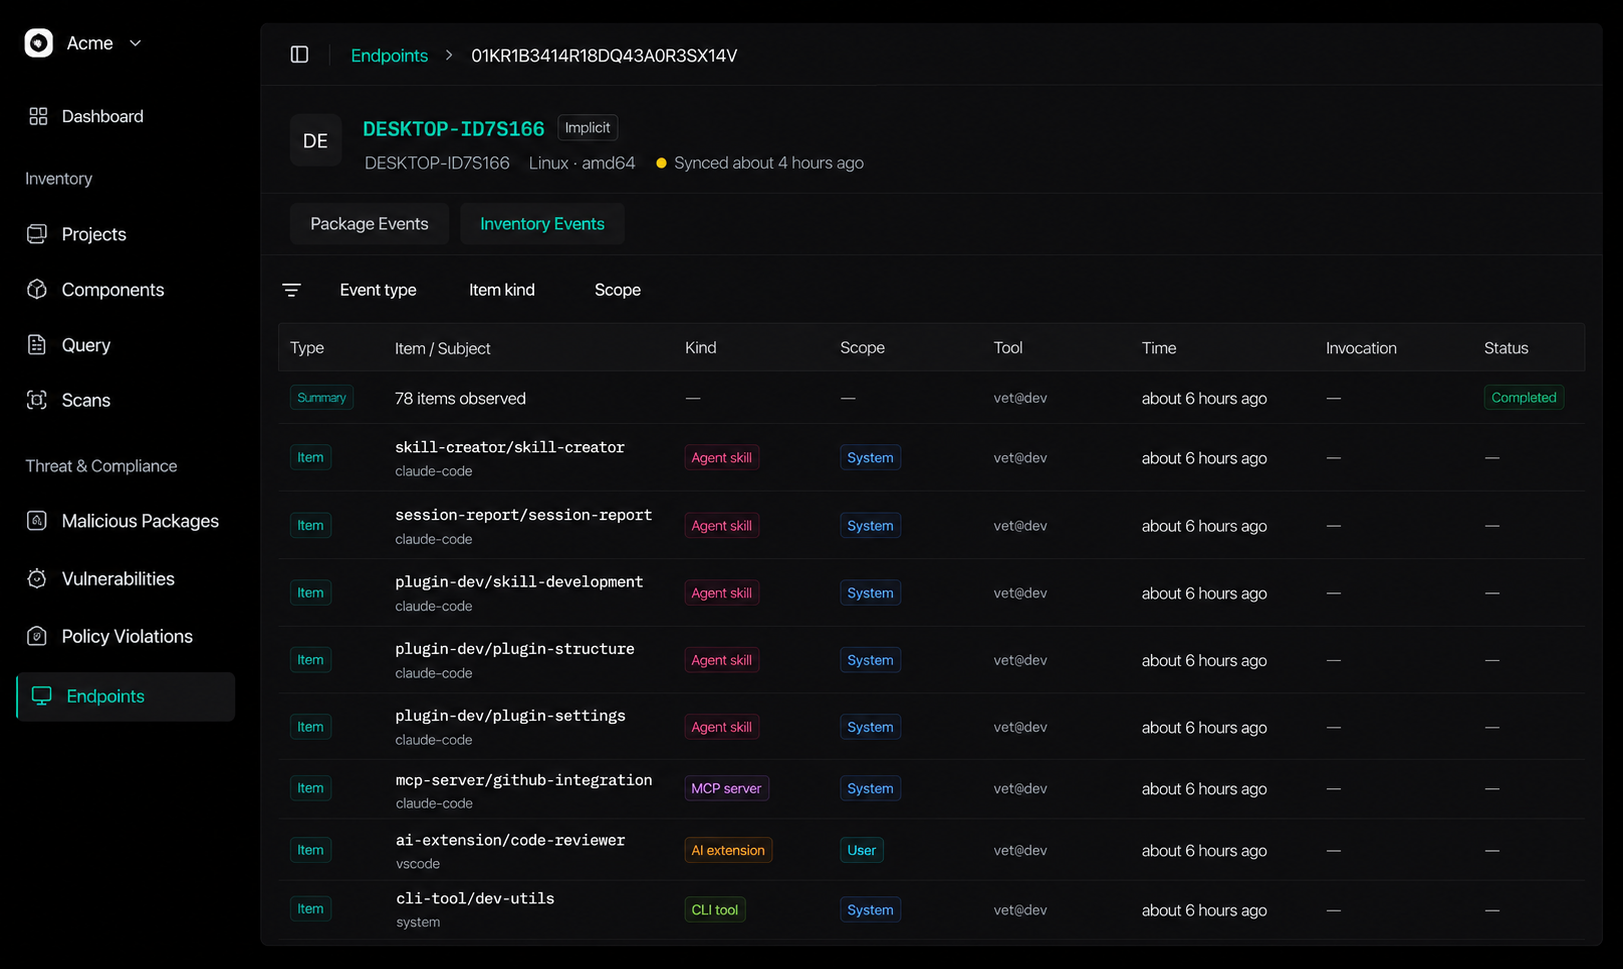The image size is (1623, 969).
Task: Click the Components cube icon
Action: tap(37, 289)
